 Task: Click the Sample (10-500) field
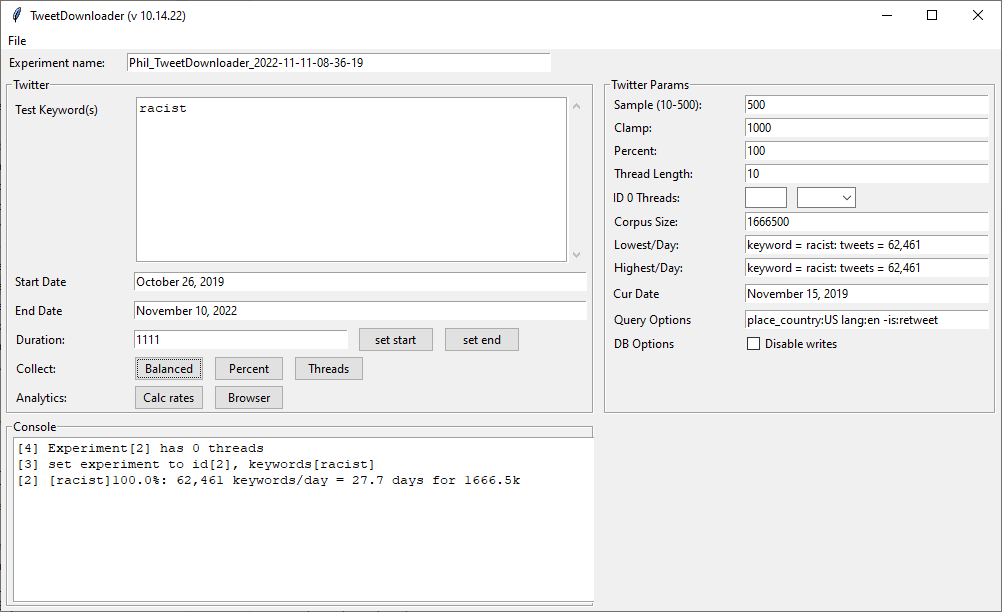(866, 105)
